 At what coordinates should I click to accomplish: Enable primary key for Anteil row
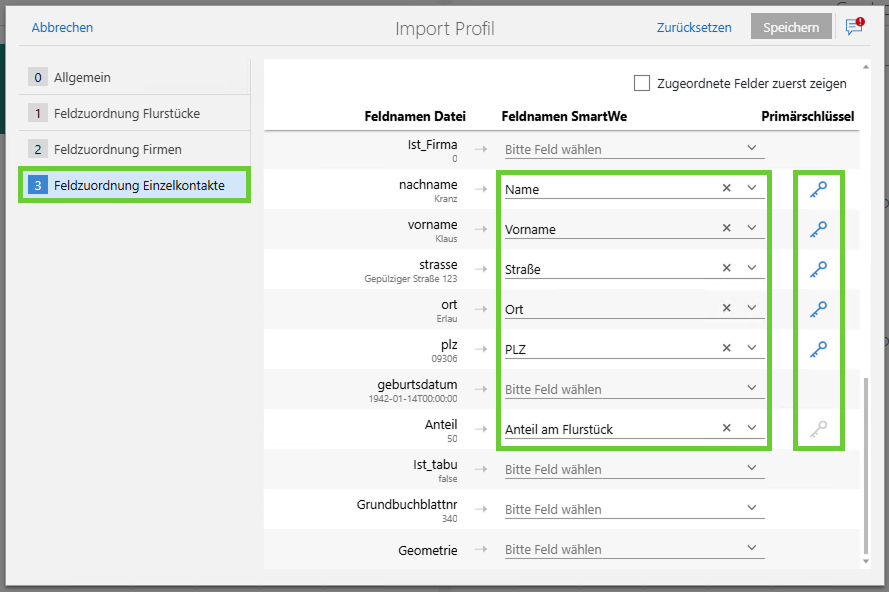(818, 429)
